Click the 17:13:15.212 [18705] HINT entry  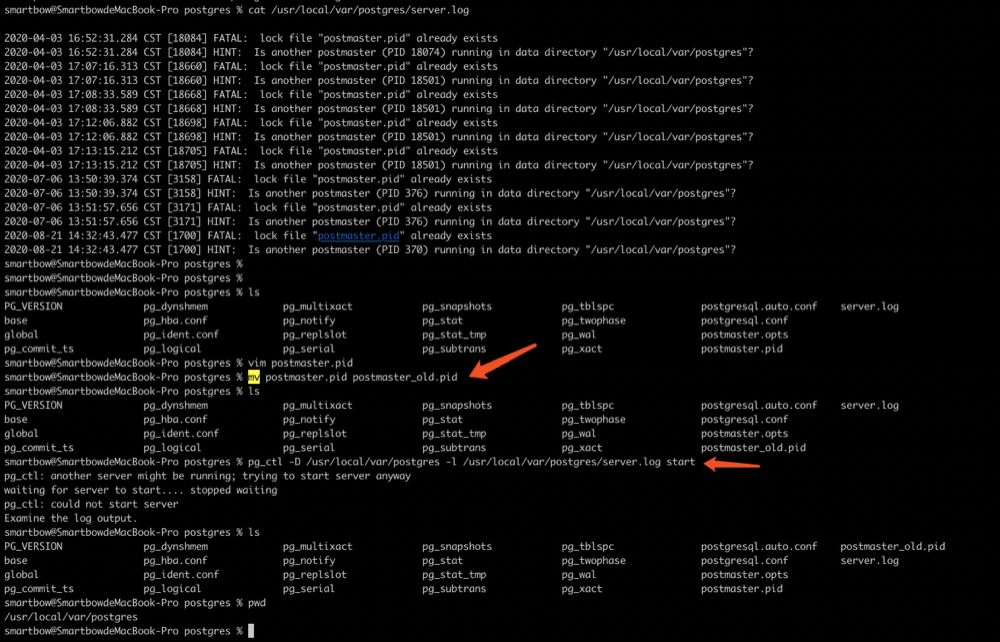tap(379, 164)
